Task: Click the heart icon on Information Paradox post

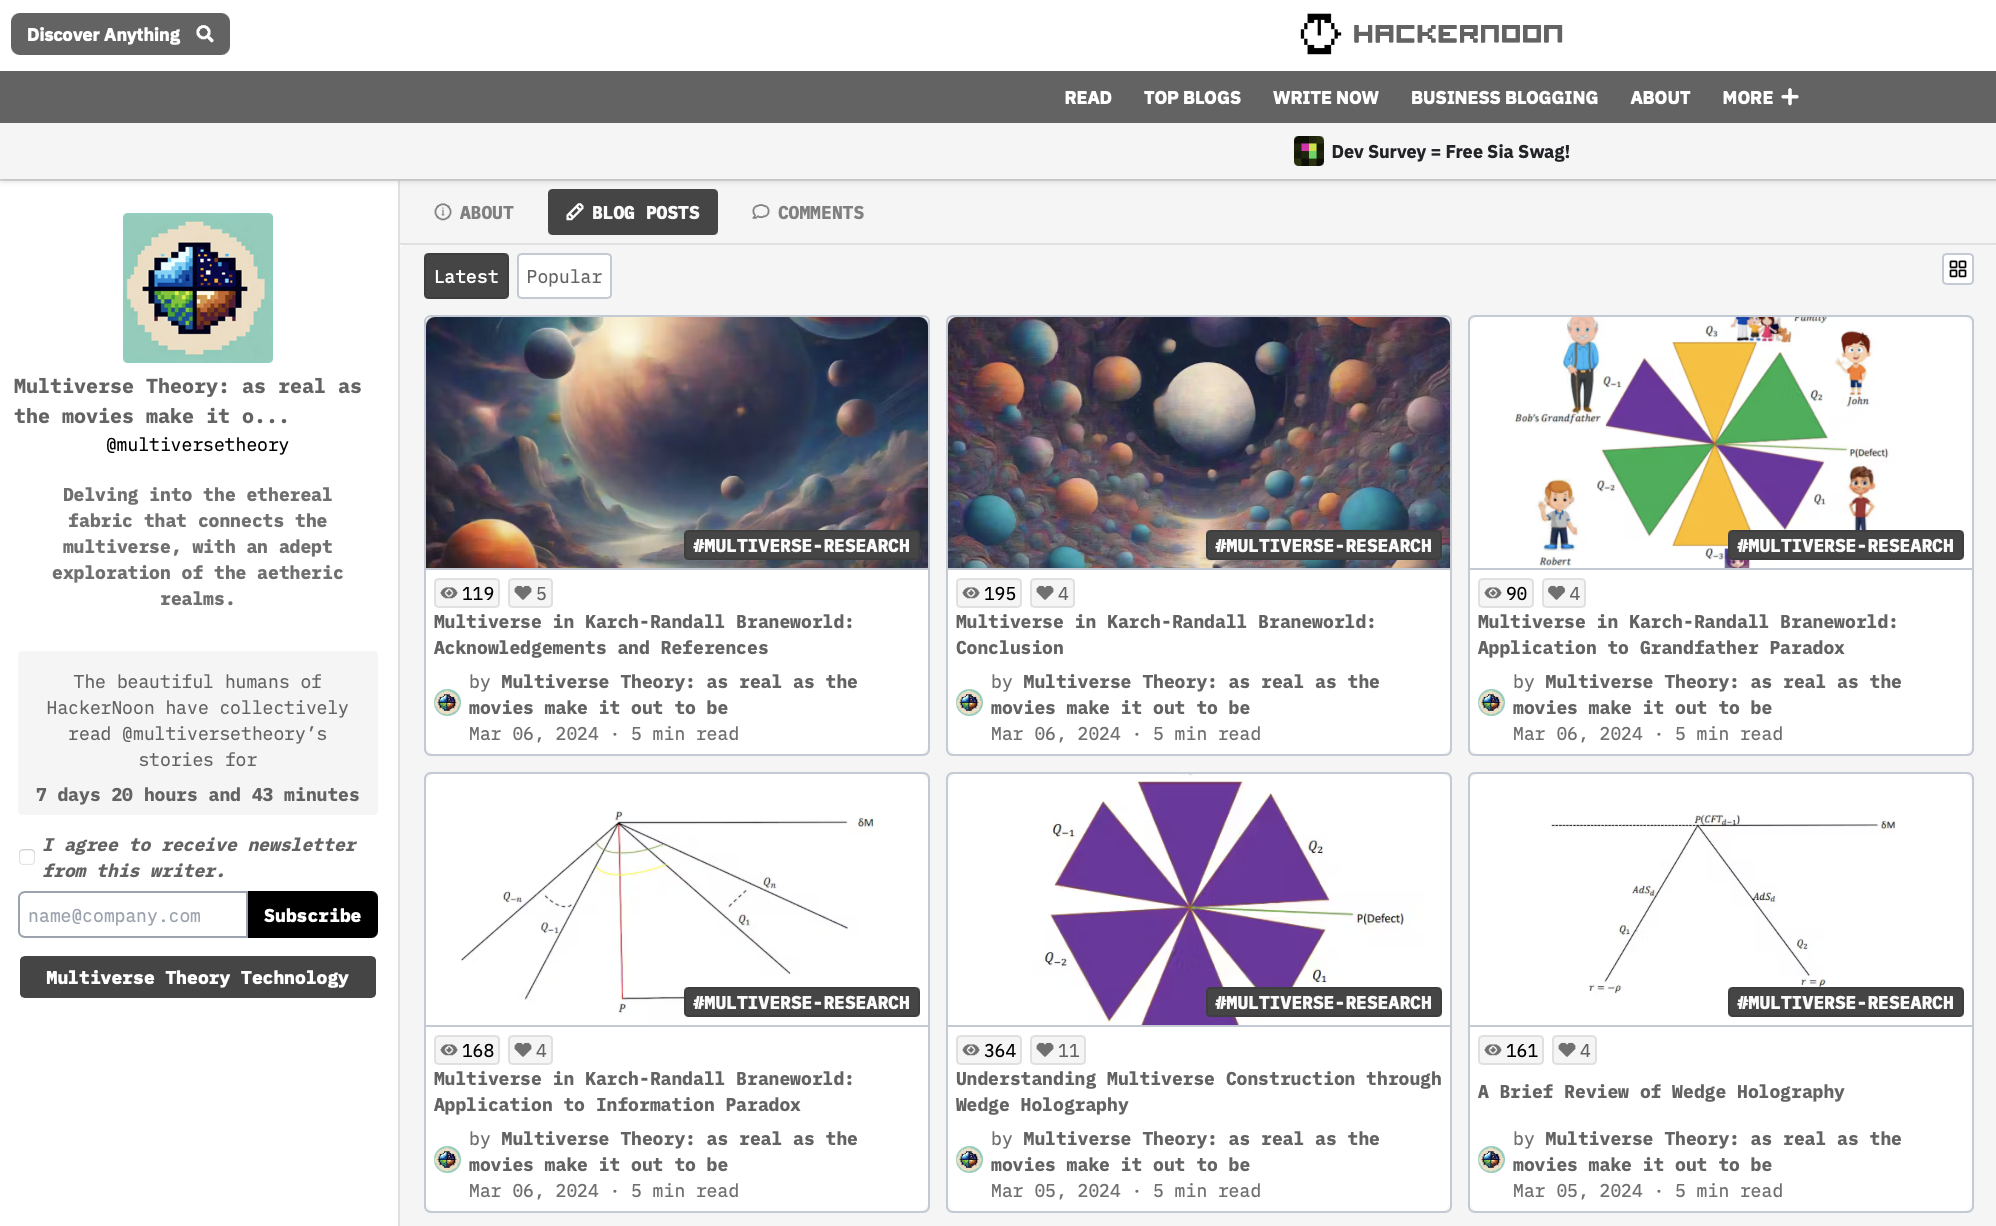Action: click(x=522, y=1050)
